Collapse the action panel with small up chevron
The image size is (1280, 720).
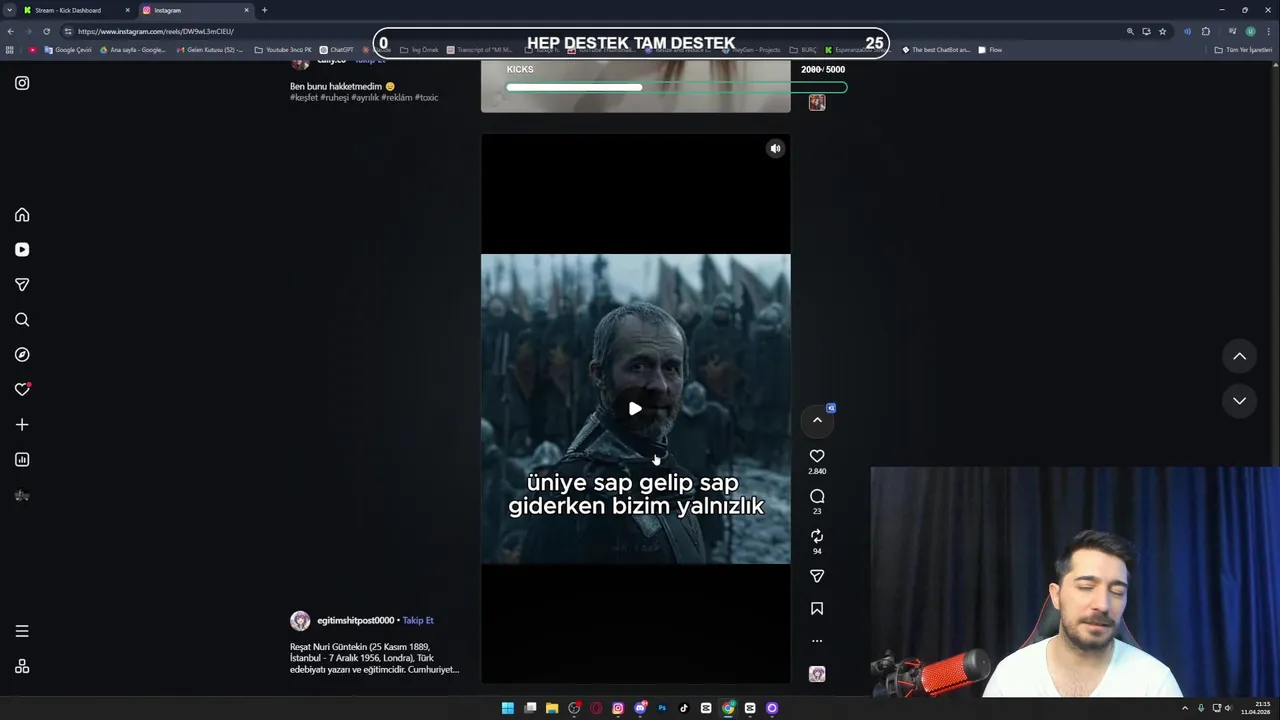pyautogui.click(x=817, y=420)
